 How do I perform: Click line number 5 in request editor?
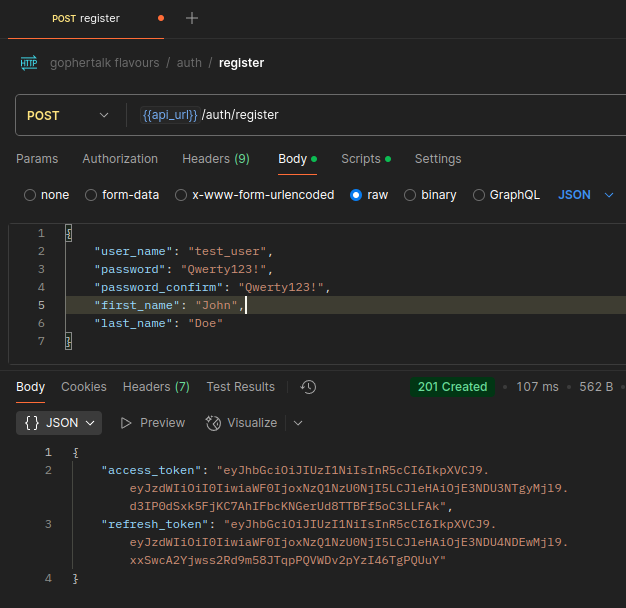41,305
